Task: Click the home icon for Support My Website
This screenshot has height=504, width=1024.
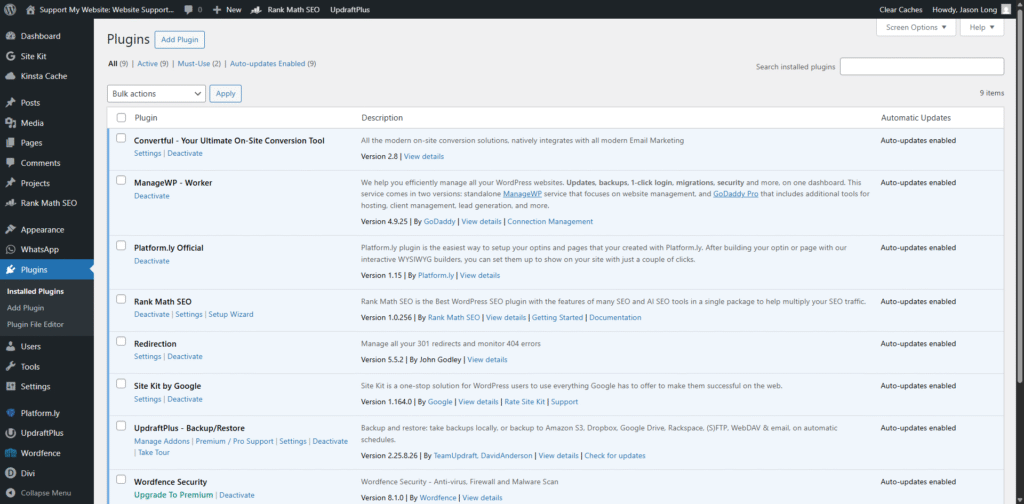Action: [x=31, y=10]
